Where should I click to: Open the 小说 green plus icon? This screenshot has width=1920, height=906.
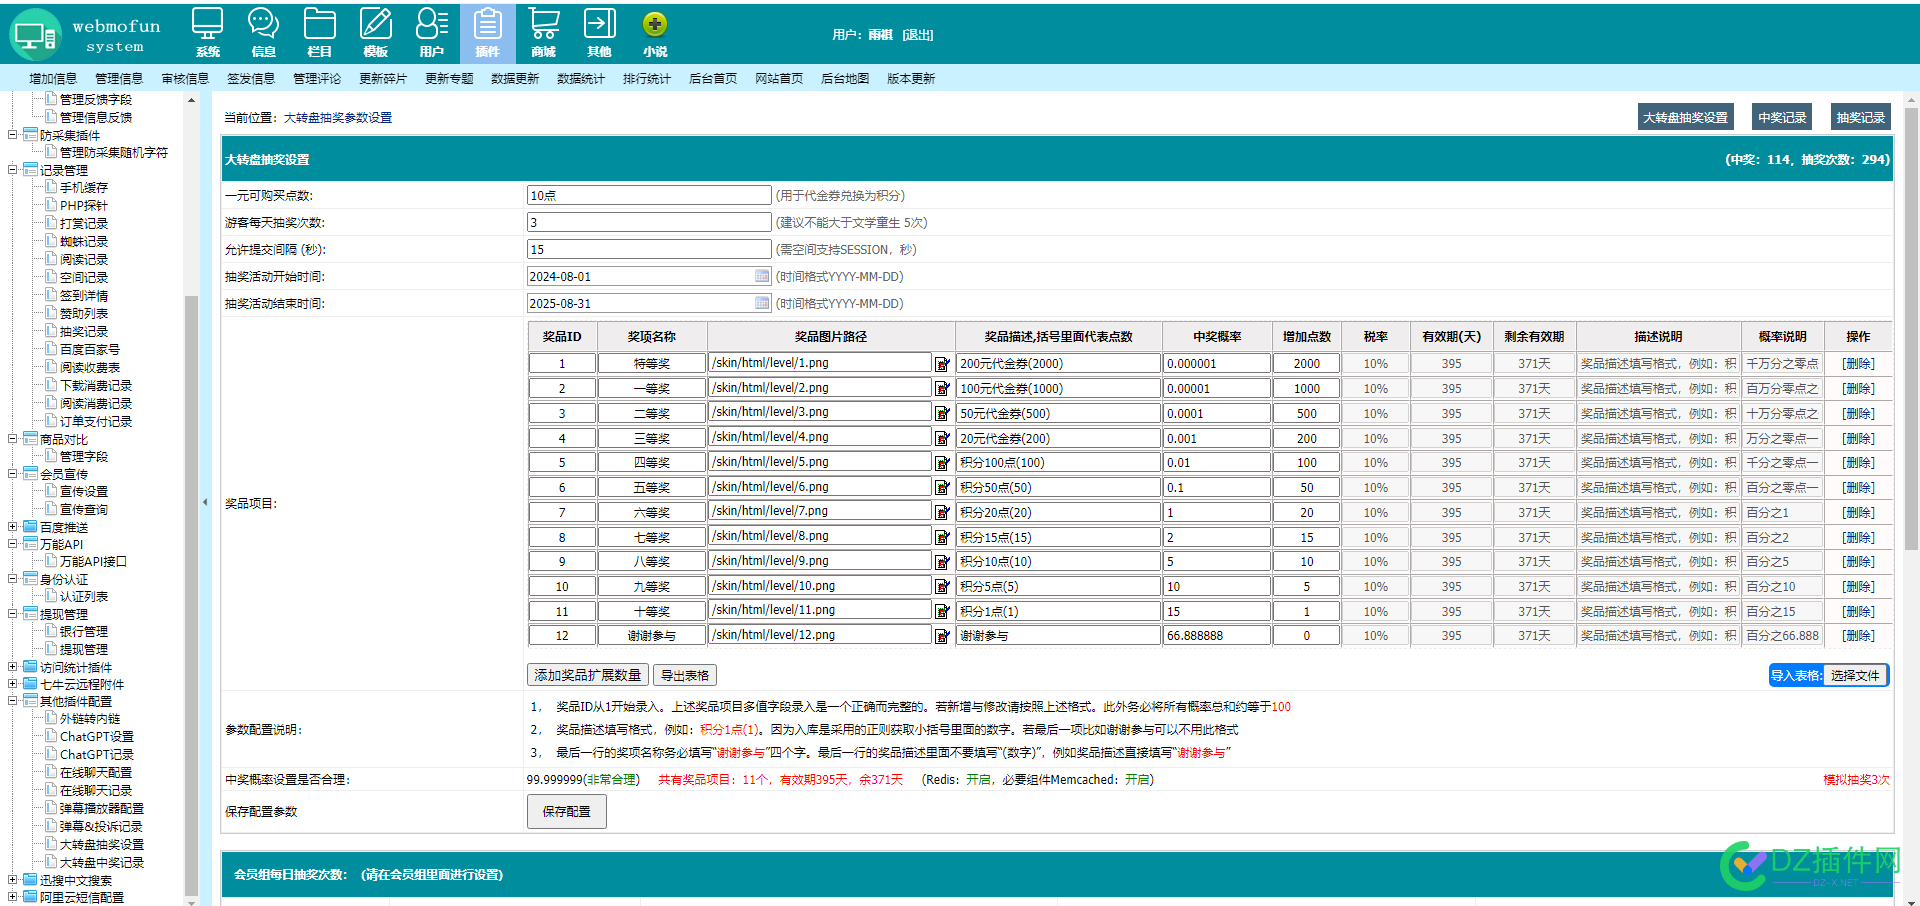tap(655, 33)
